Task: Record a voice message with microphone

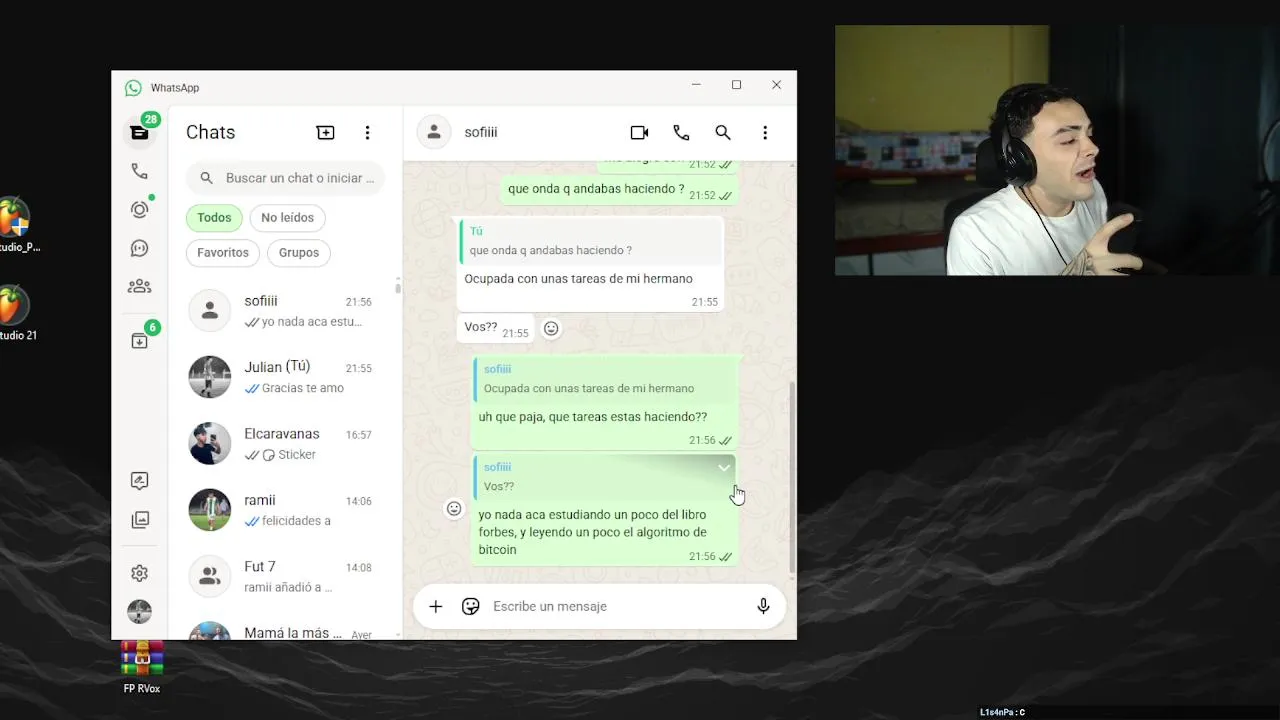Action: (764, 606)
